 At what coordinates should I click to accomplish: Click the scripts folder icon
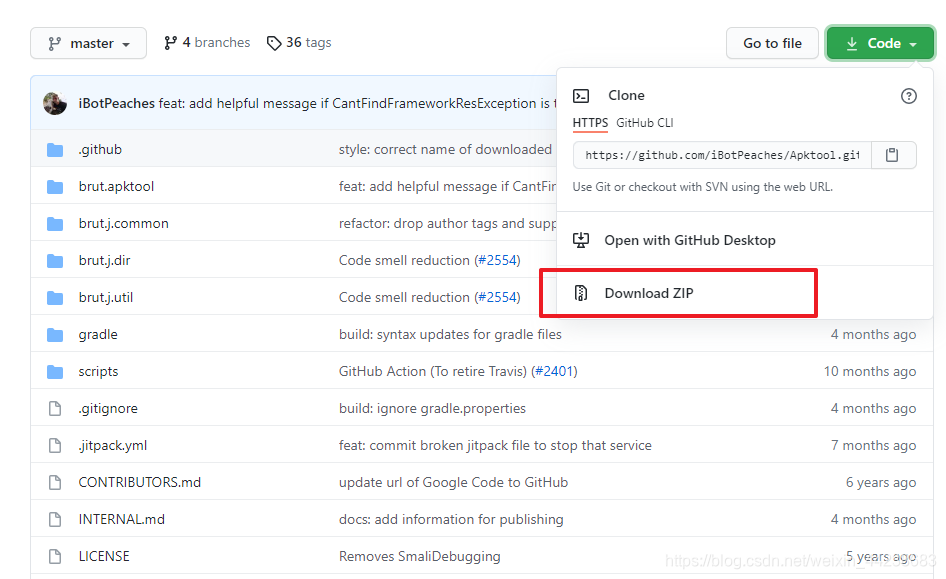[x=55, y=372]
